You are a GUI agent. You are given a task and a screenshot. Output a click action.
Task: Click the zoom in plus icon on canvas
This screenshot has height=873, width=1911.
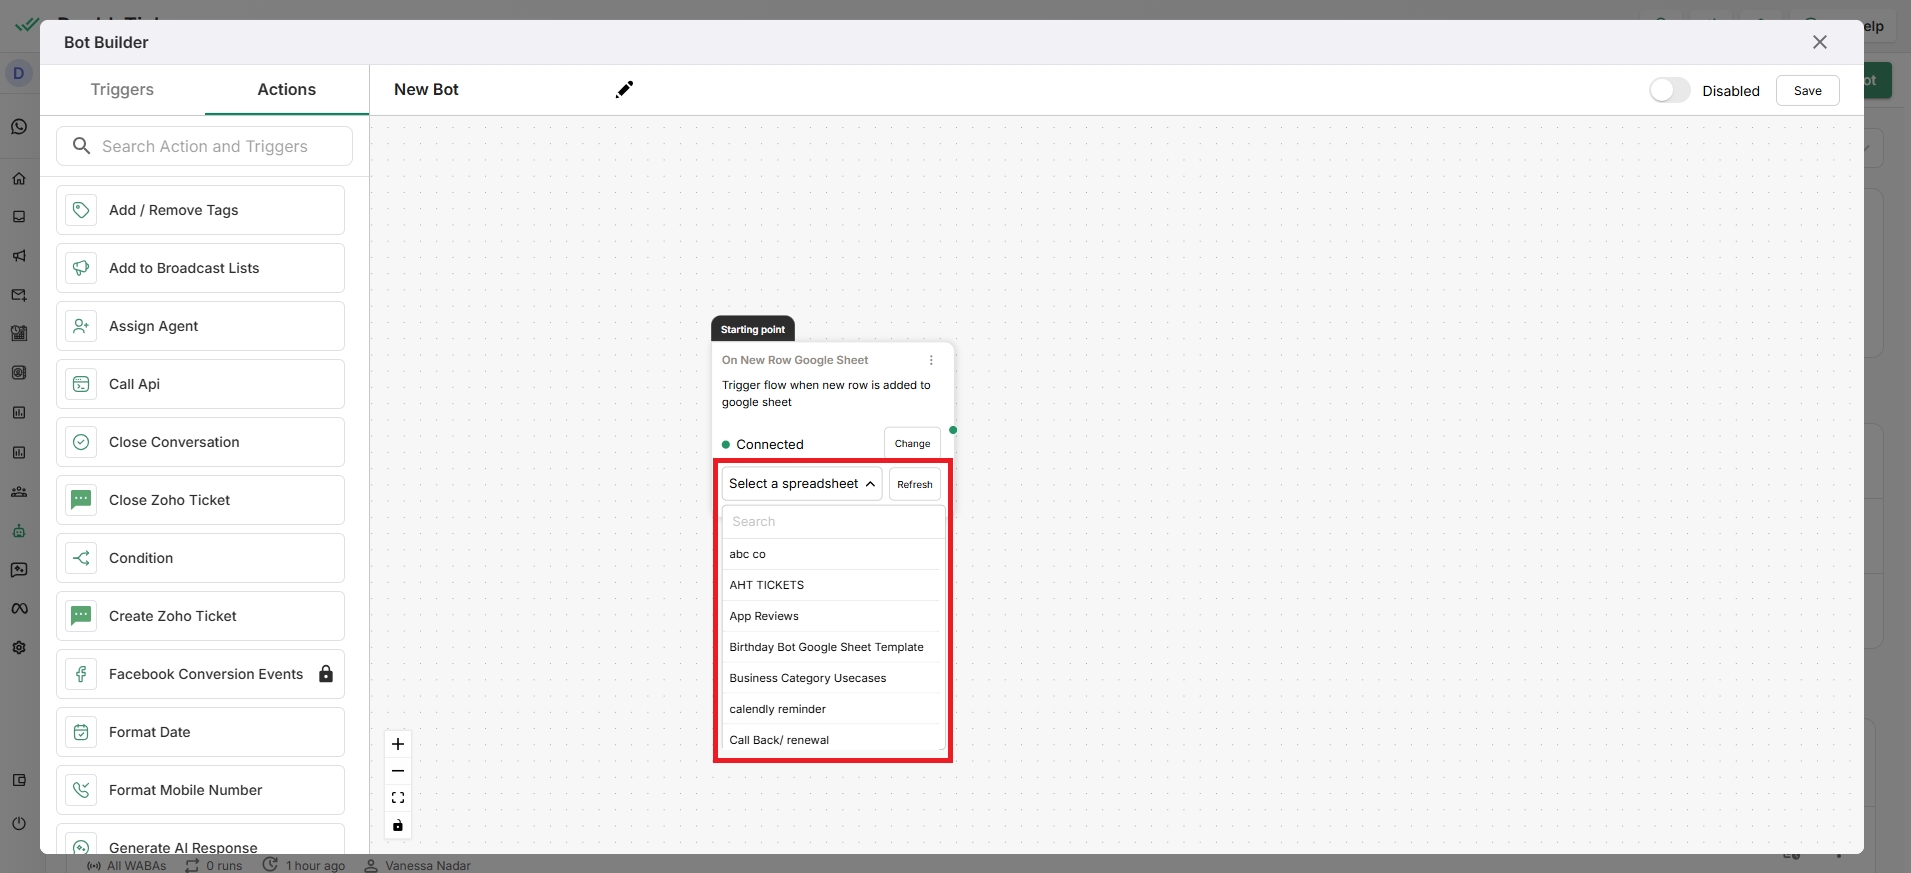coord(398,744)
